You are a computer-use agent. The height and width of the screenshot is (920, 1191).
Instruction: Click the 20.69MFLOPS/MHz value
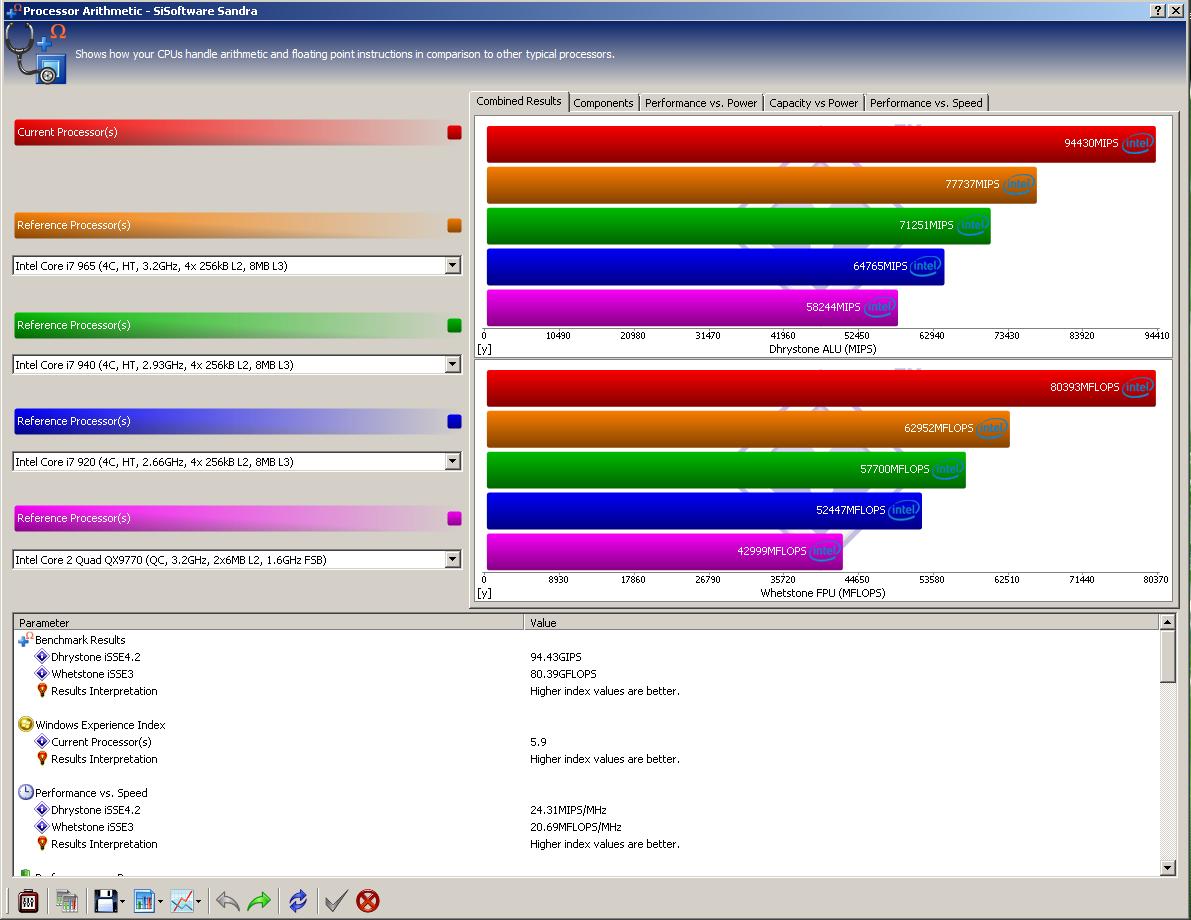(x=576, y=827)
